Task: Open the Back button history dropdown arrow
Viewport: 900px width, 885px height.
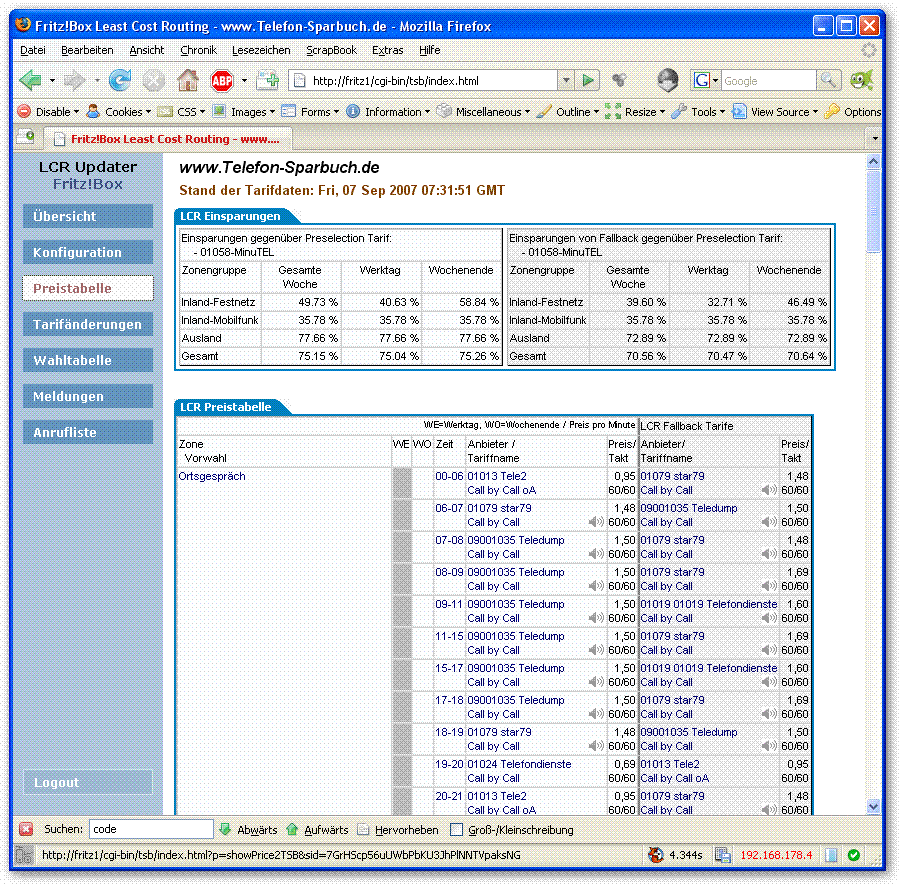Action: [52, 80]
